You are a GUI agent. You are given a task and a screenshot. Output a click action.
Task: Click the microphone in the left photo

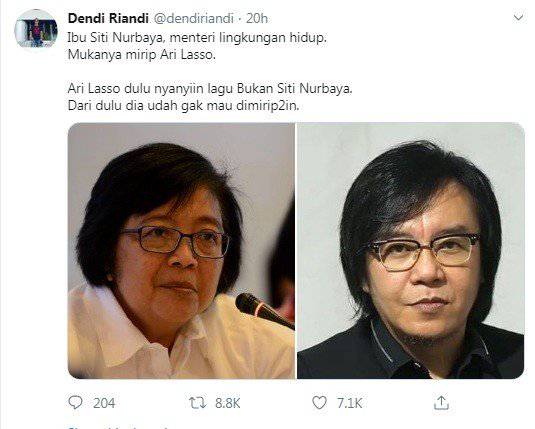pos(264,311)
